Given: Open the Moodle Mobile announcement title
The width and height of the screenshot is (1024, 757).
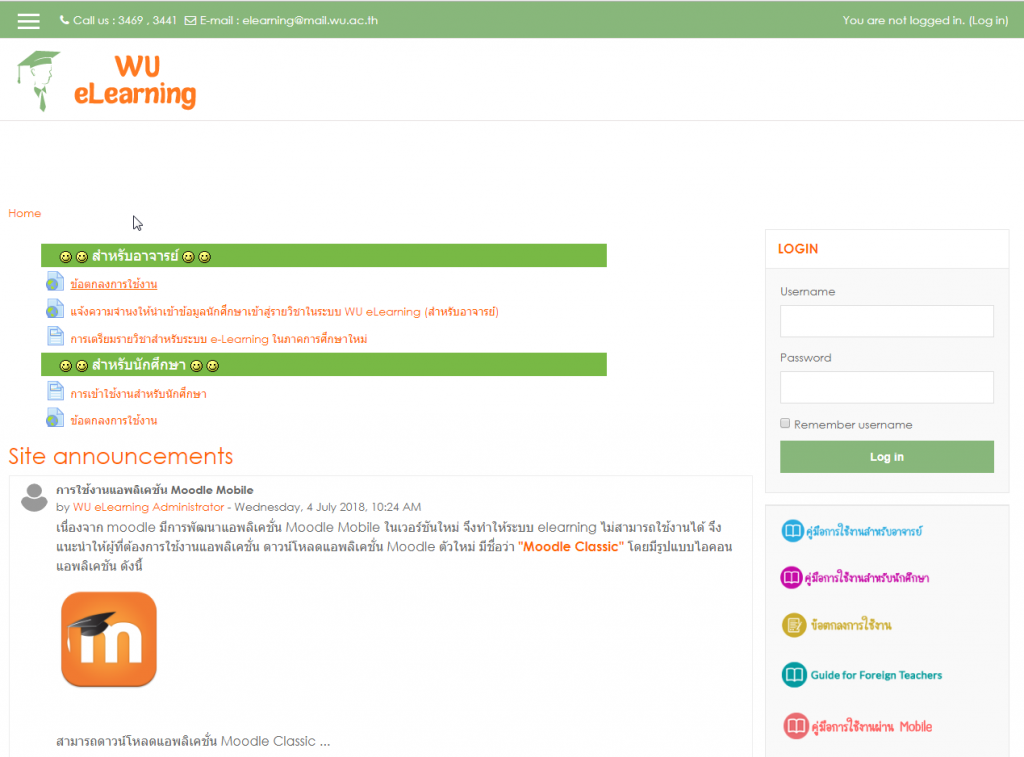Looking at the screenshot, I should (x=154, y=490).
